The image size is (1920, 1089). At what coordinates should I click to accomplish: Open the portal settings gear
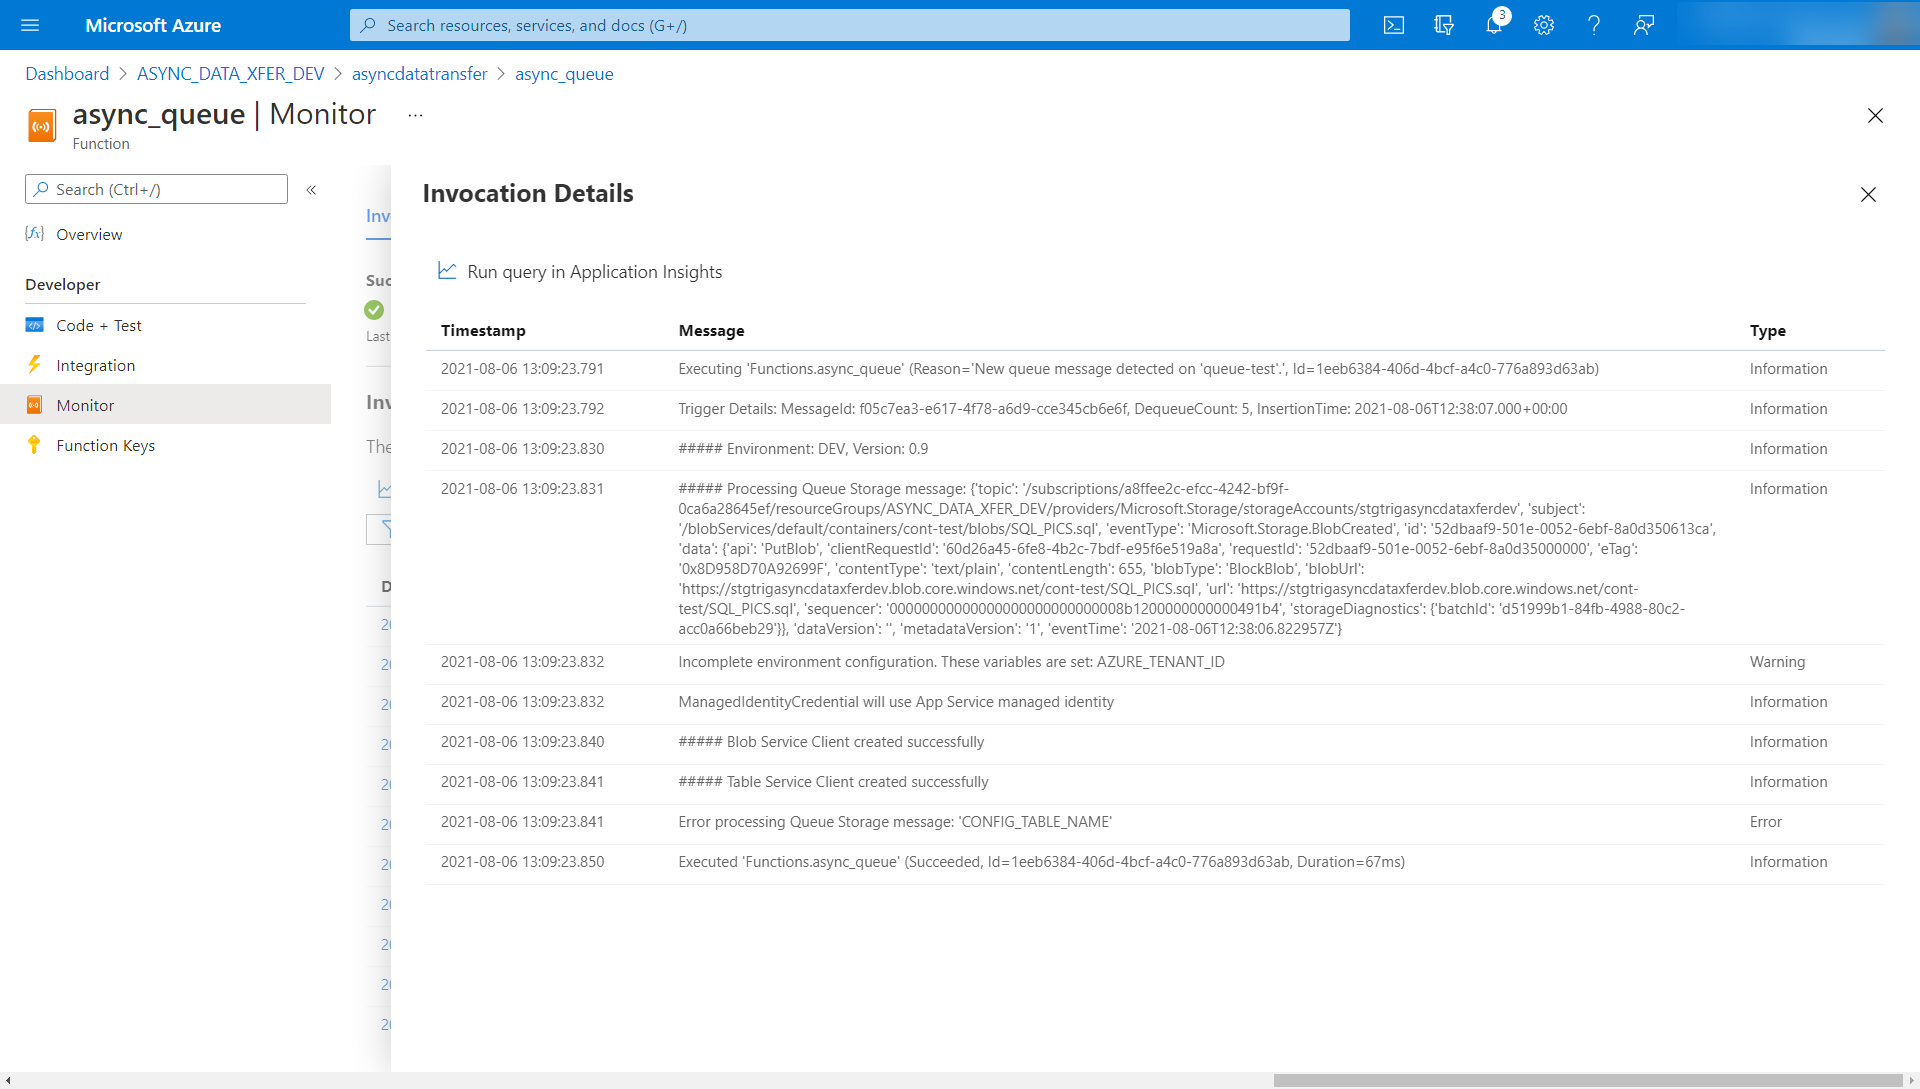pos(1543,25)
